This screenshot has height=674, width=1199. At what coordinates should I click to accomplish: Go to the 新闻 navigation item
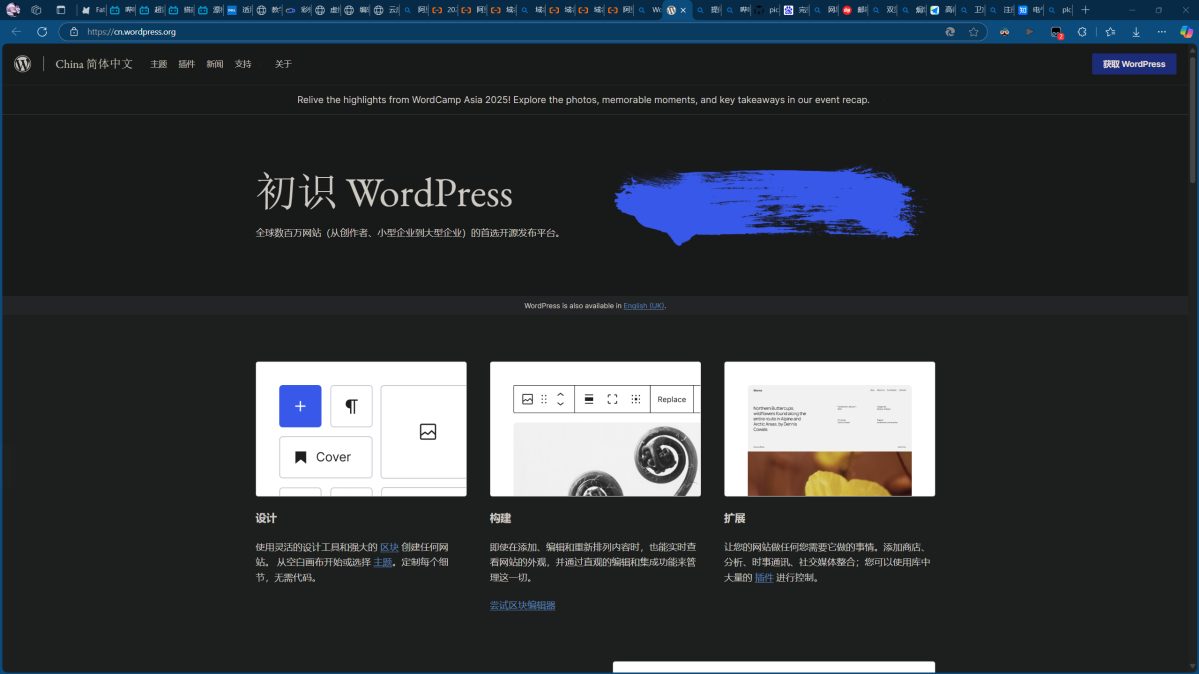215,64
